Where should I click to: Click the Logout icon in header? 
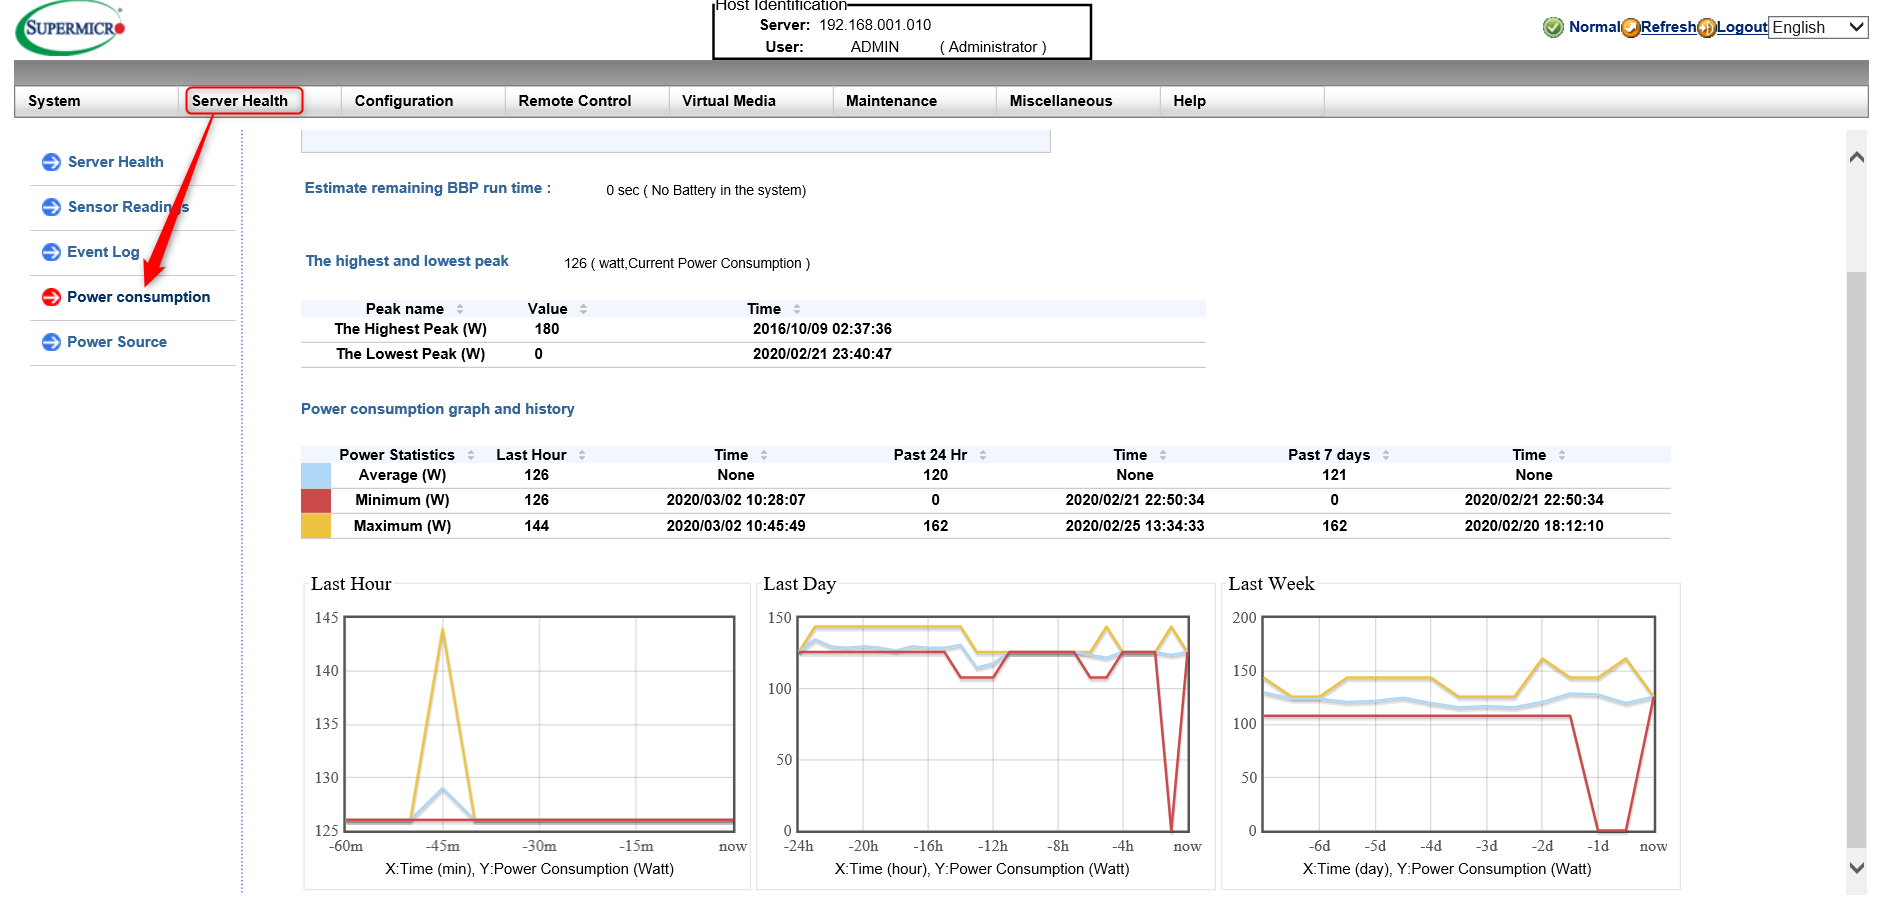[1707, 27]
